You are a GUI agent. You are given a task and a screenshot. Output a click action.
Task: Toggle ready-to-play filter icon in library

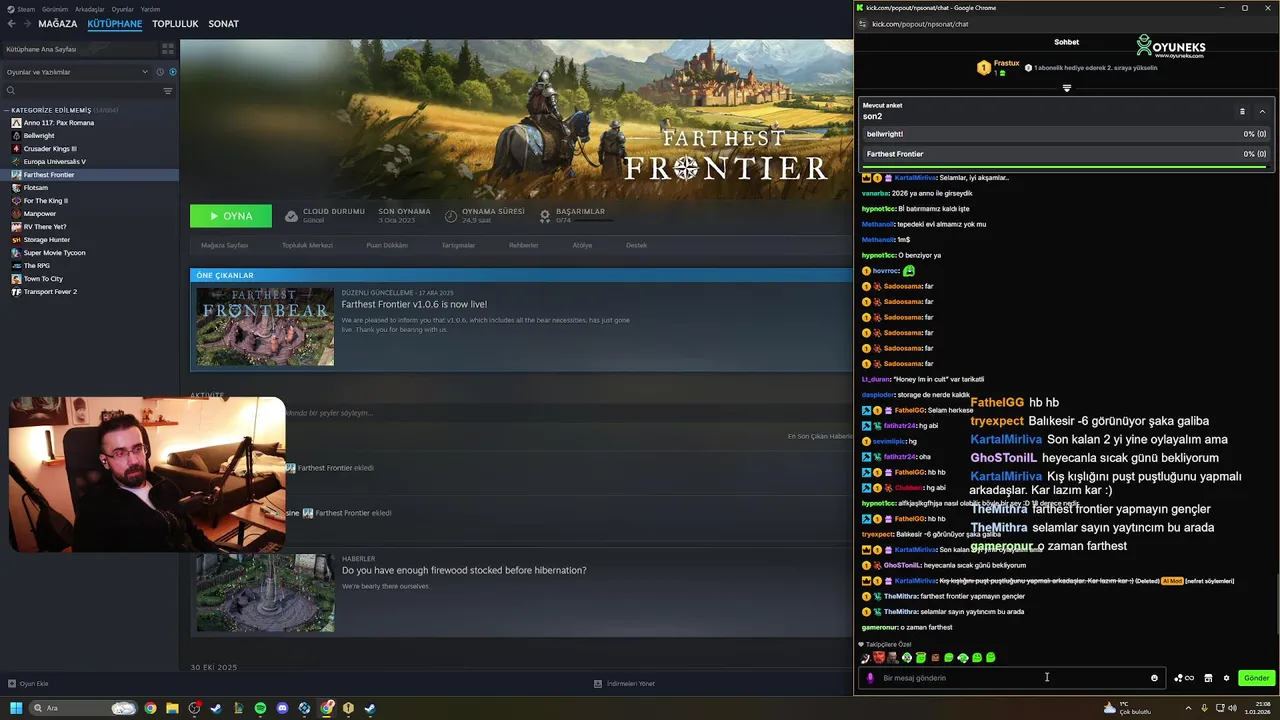coord(173,72)
